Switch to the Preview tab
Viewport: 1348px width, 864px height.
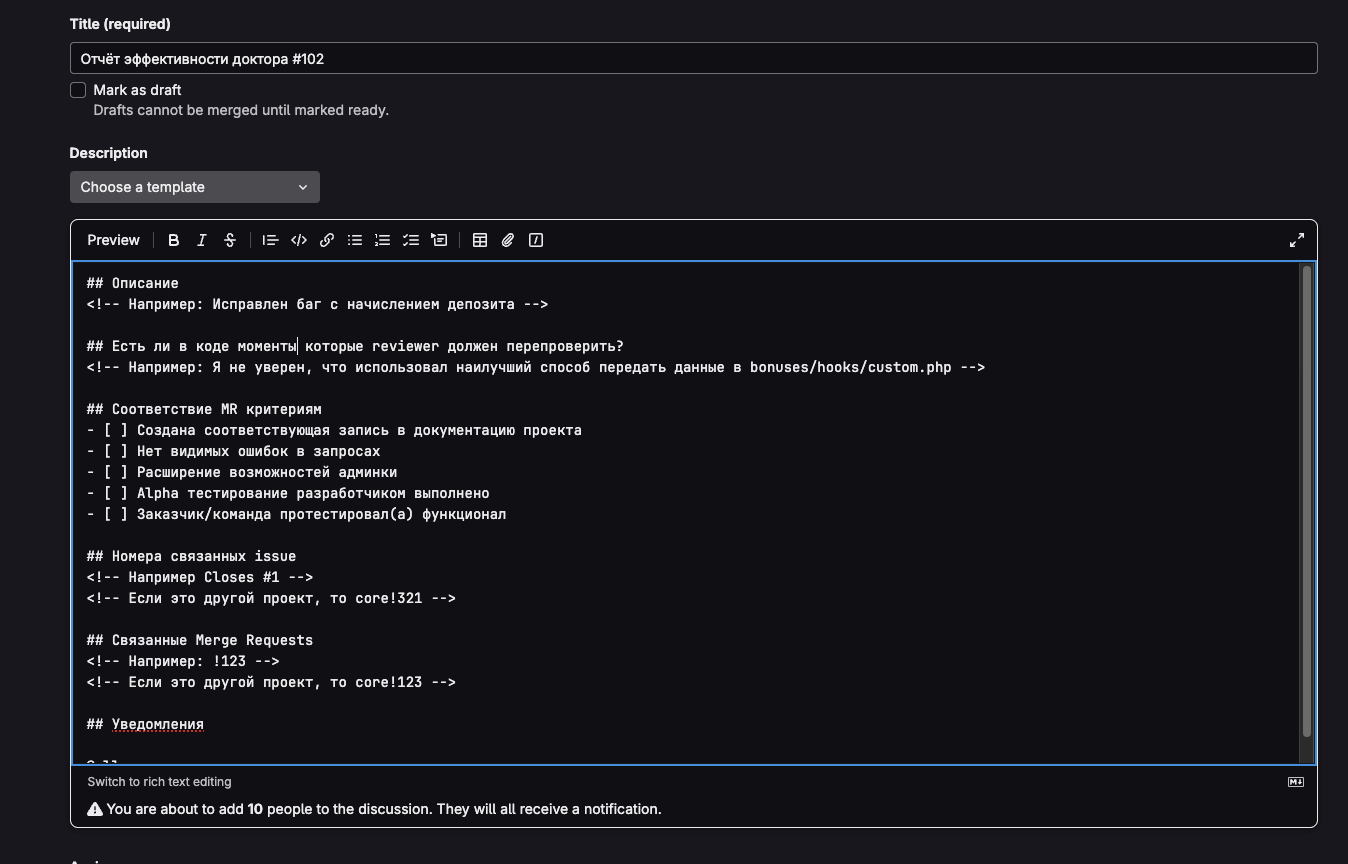click(x=113, y=240)
